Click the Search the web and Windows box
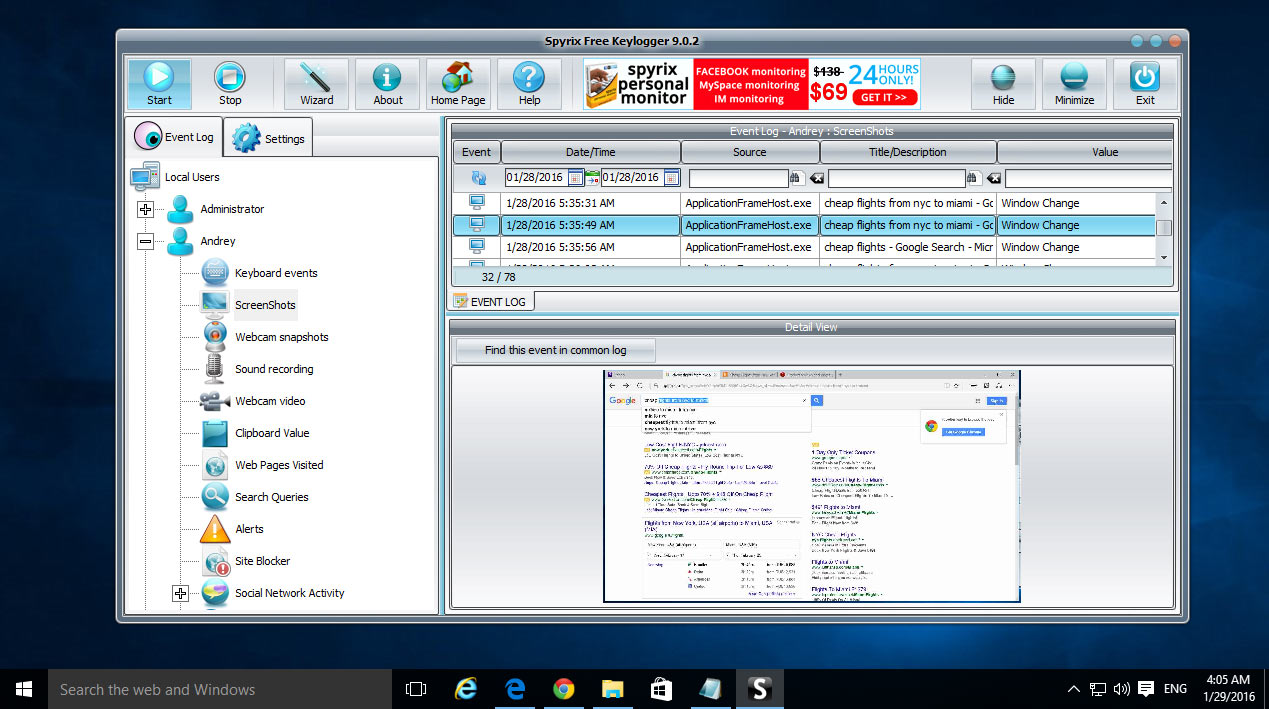Viewport: 1269px width, 709px height. click(x=220, y=689)
